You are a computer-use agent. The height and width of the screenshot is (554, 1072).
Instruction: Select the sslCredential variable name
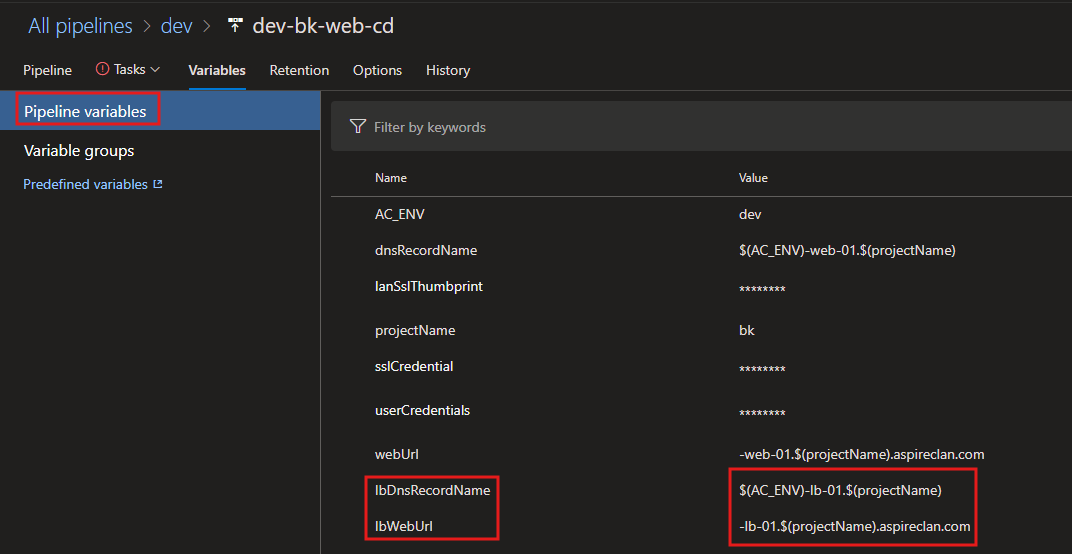pos(414,366)
